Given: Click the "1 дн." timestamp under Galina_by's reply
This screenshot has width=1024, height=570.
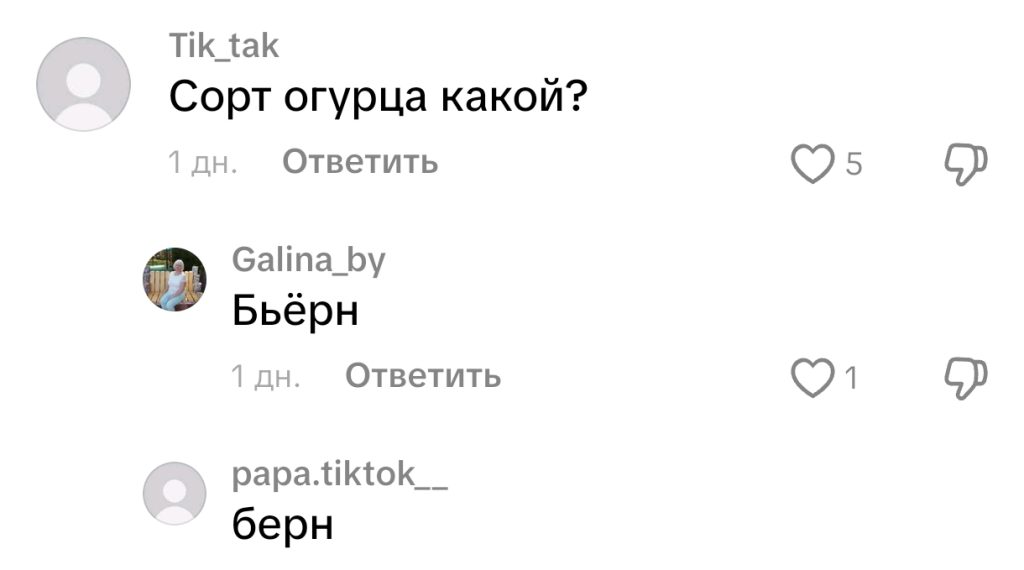Looking at the screenshot, I should [265, 377].
